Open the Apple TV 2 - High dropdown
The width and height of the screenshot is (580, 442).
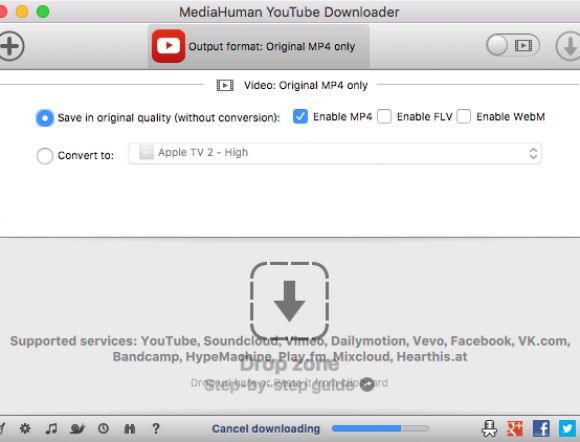335,153
